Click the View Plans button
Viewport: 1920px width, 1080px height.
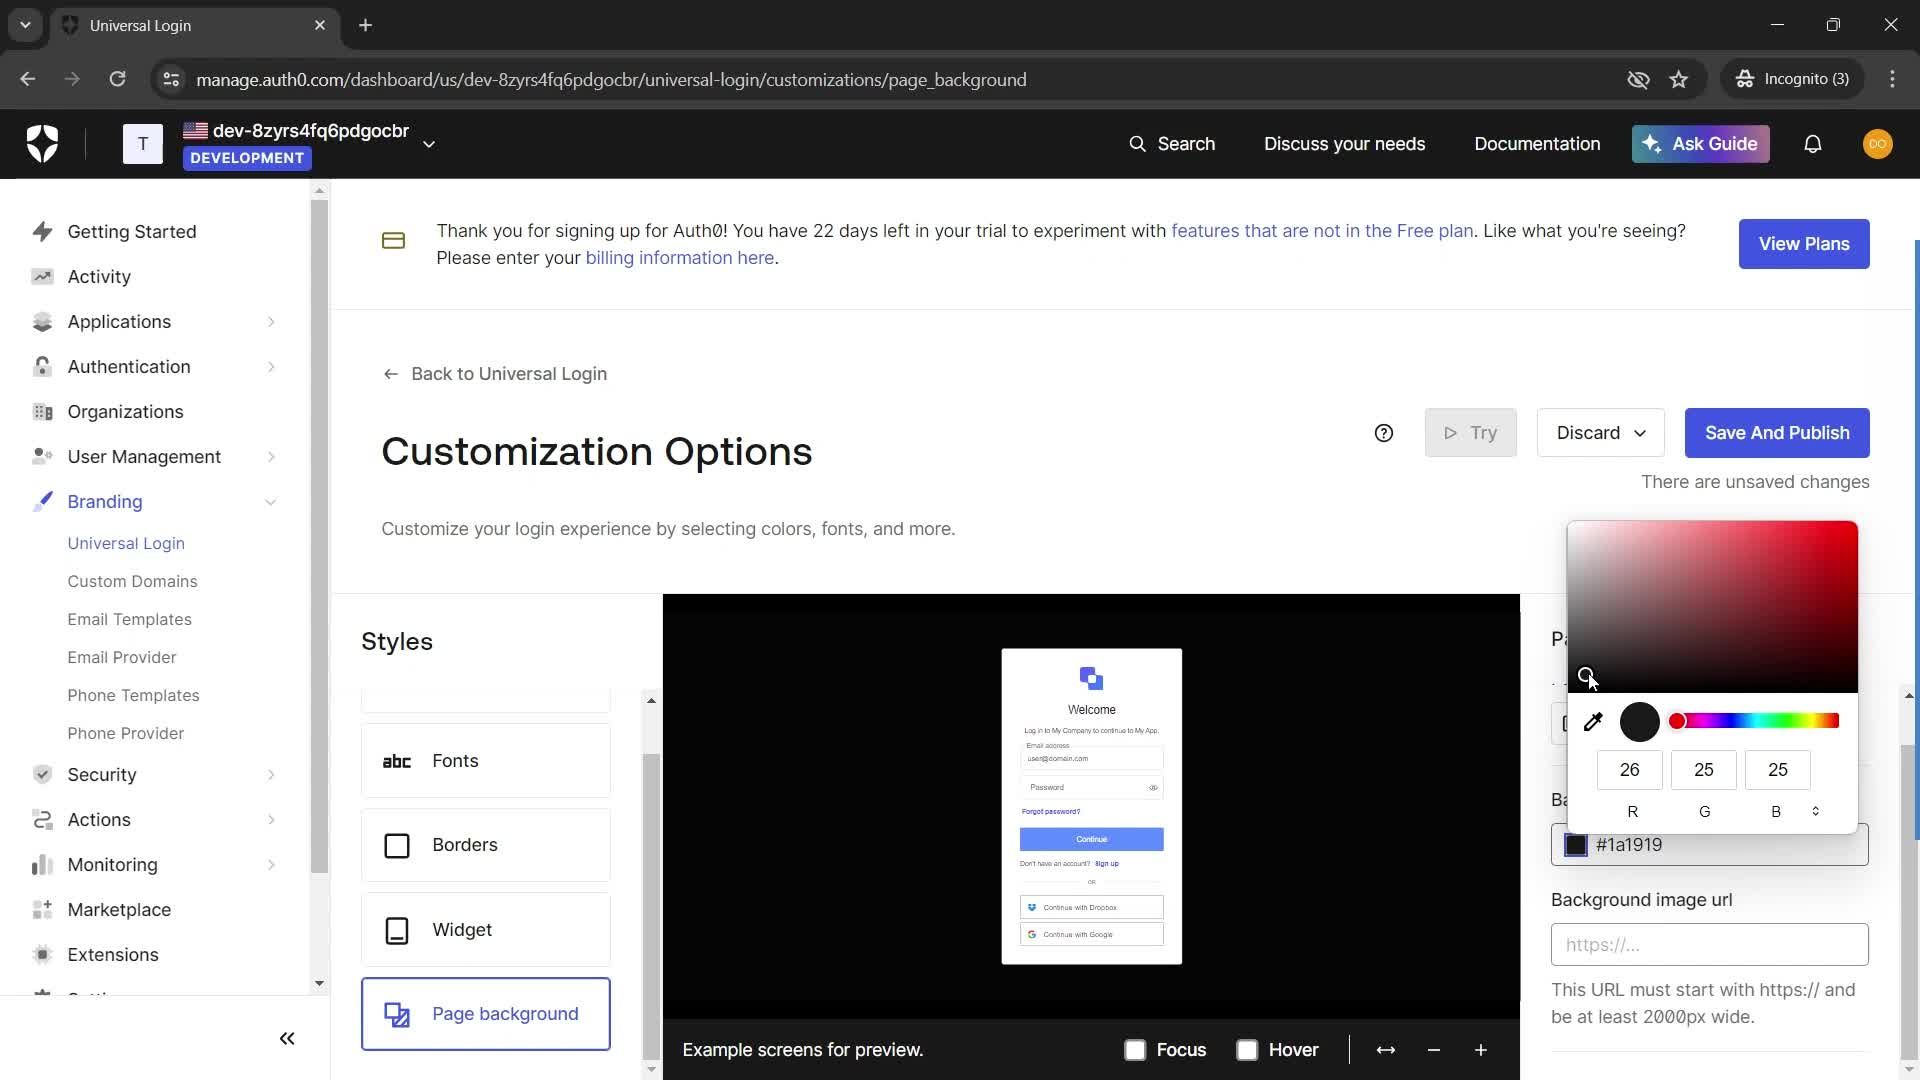click(x=1804, y=244)
